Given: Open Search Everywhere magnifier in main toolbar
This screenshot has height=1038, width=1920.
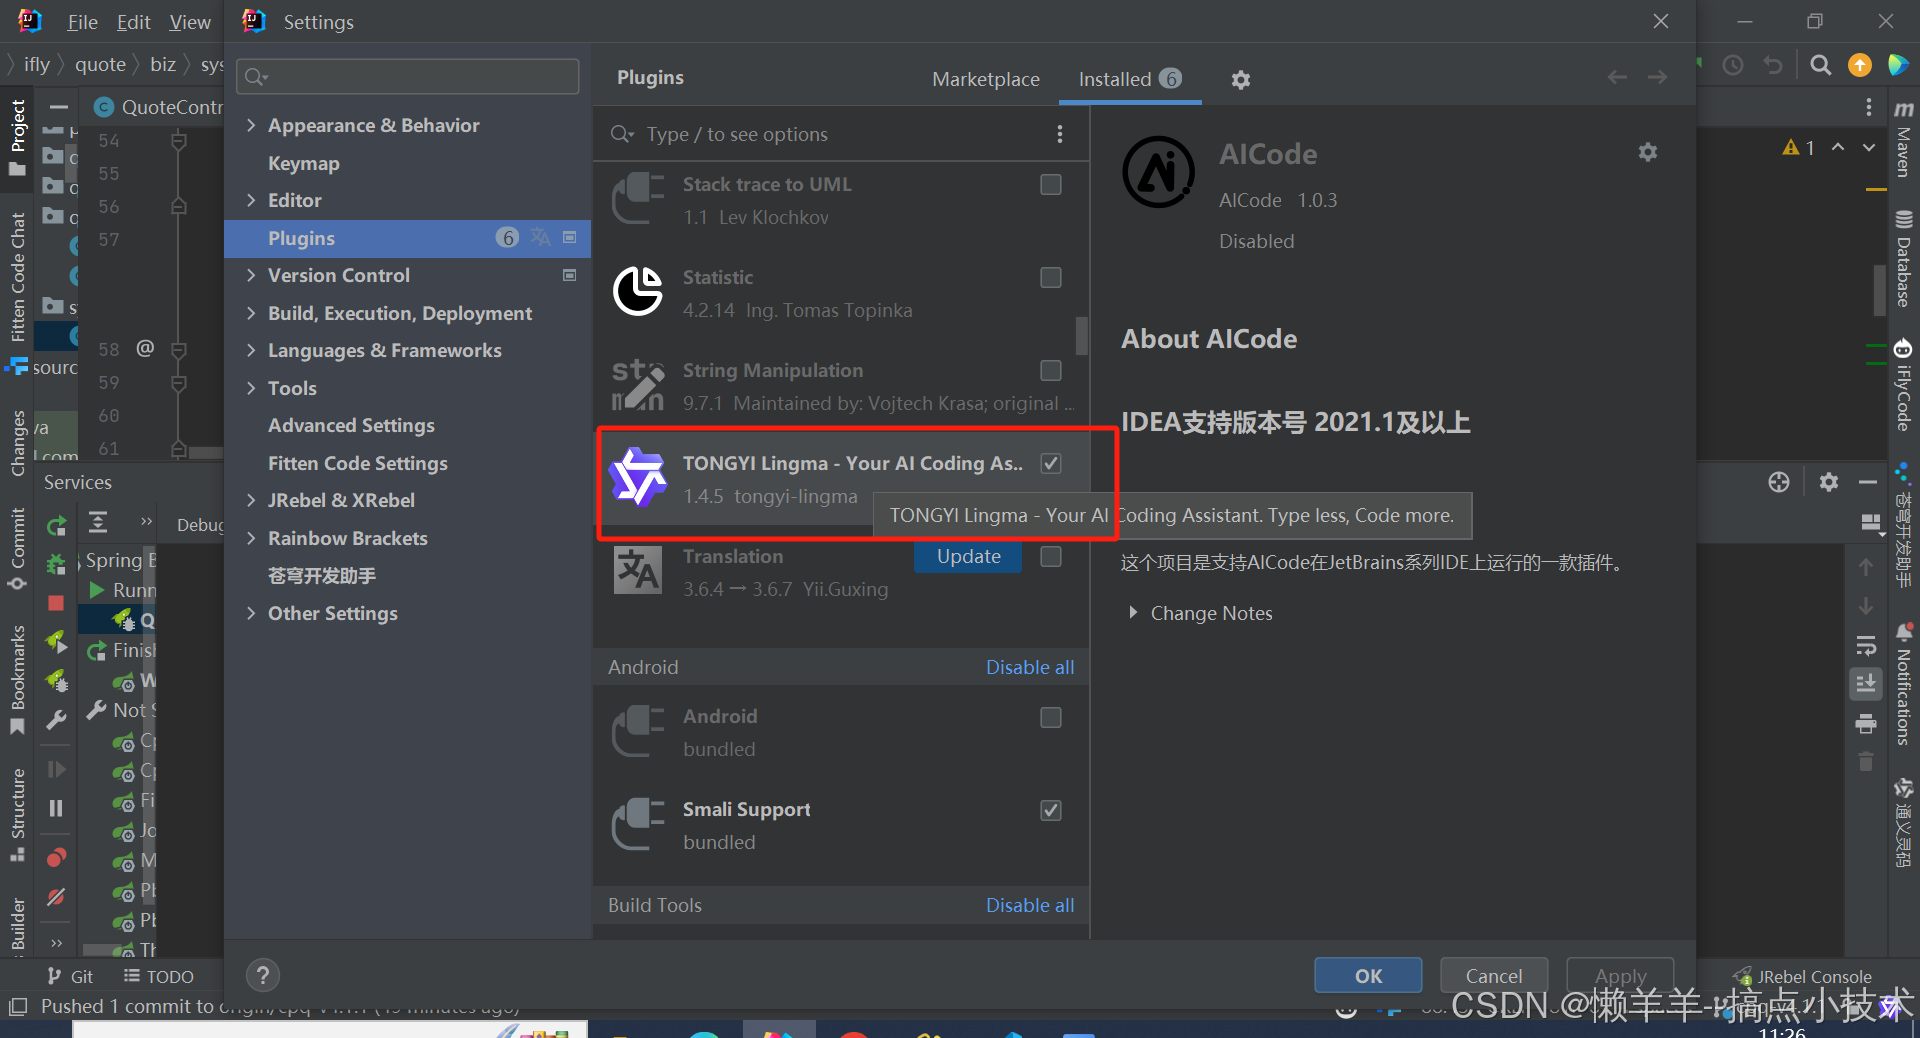Looking at the screenshot, I should pyautogui.click(x=1821, y=65).
